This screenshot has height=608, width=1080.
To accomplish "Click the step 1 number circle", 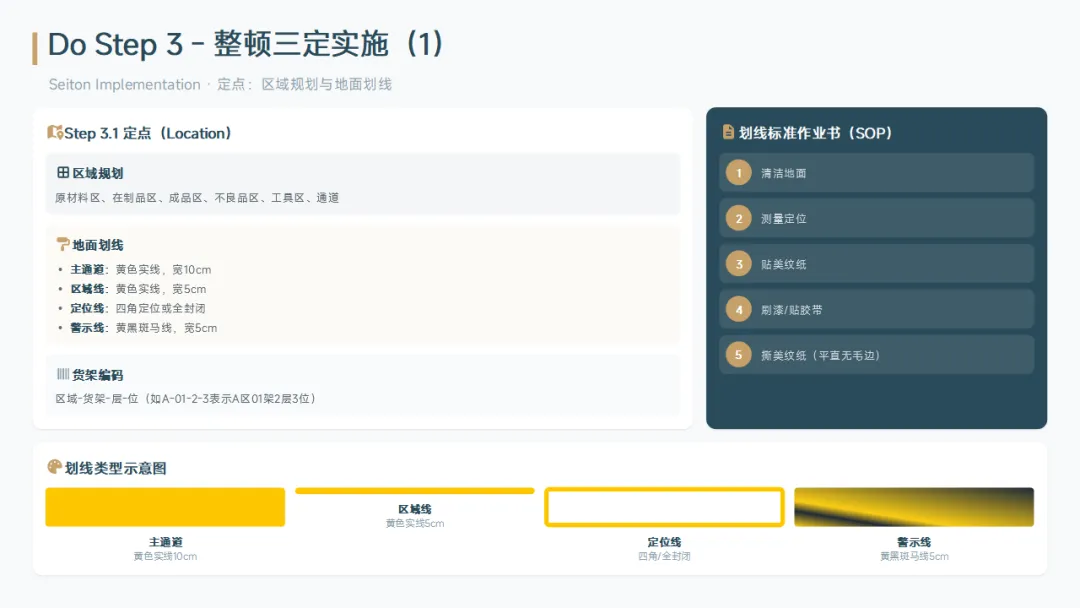I will tap(738, 173).
